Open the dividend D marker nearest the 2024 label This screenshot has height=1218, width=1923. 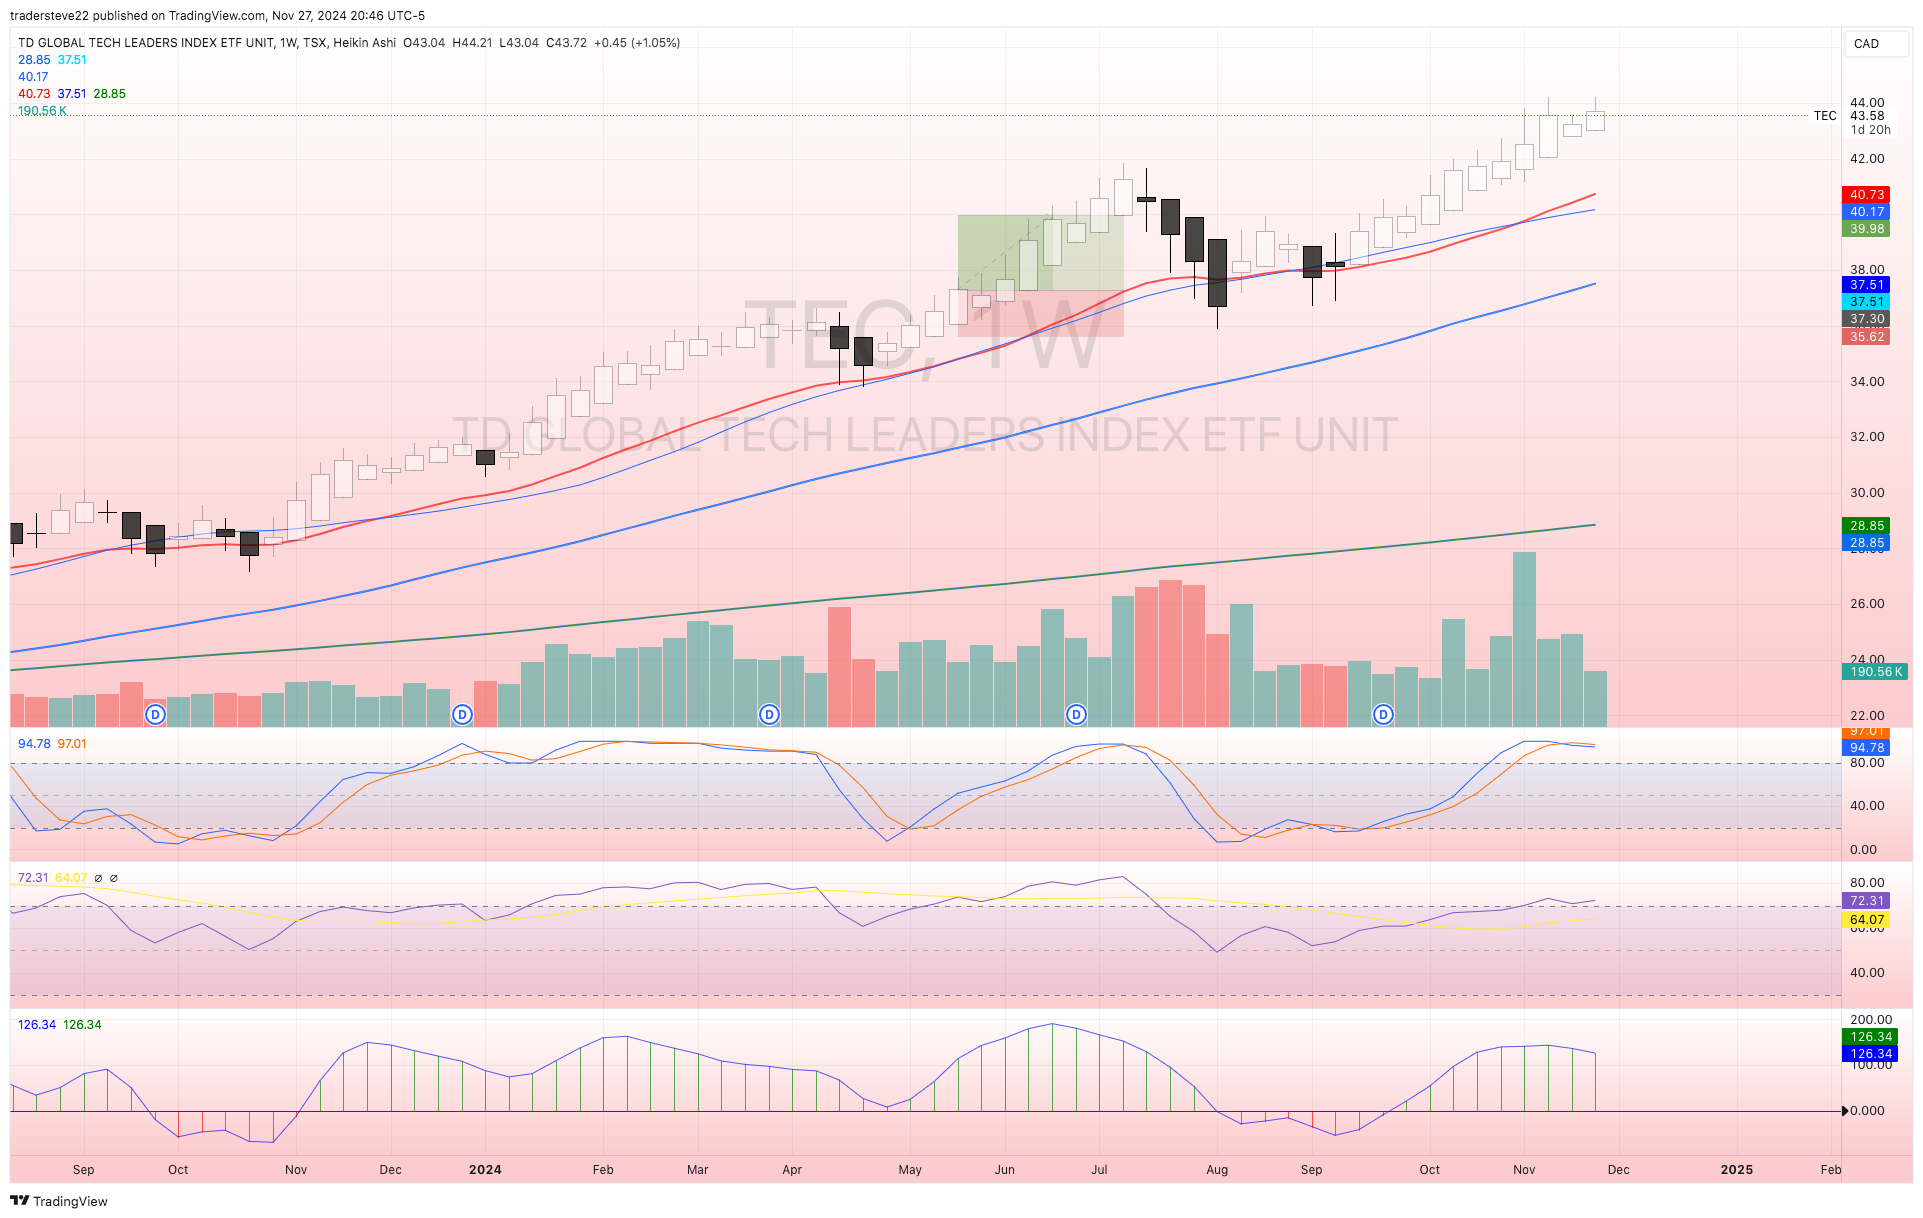click(x=462, y=714)
